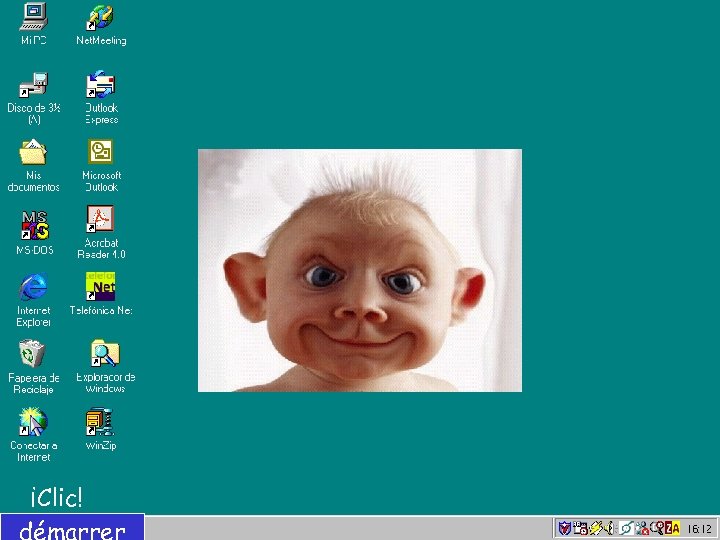This screenshot has width=720, height=540.
Task: Launch Acrobat Reader 4.0
Action: (101, 219)
